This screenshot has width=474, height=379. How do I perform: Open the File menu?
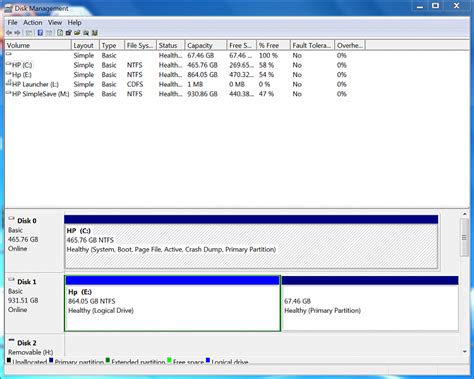12,22
